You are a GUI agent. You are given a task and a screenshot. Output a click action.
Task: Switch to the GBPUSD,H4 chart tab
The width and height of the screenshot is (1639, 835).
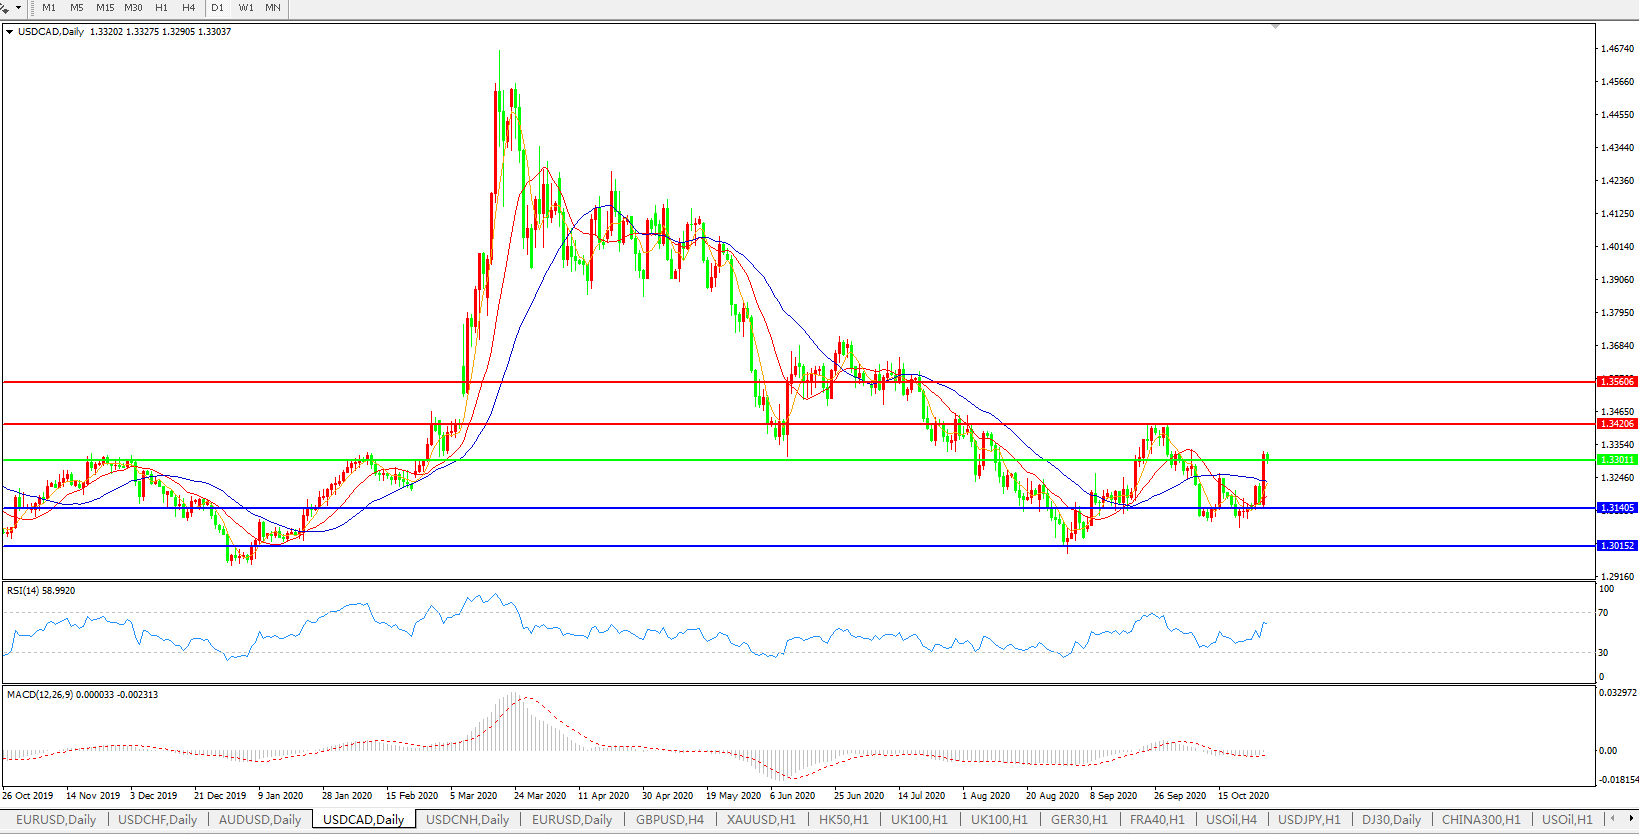pyautogui.click(x=669, y=820)
